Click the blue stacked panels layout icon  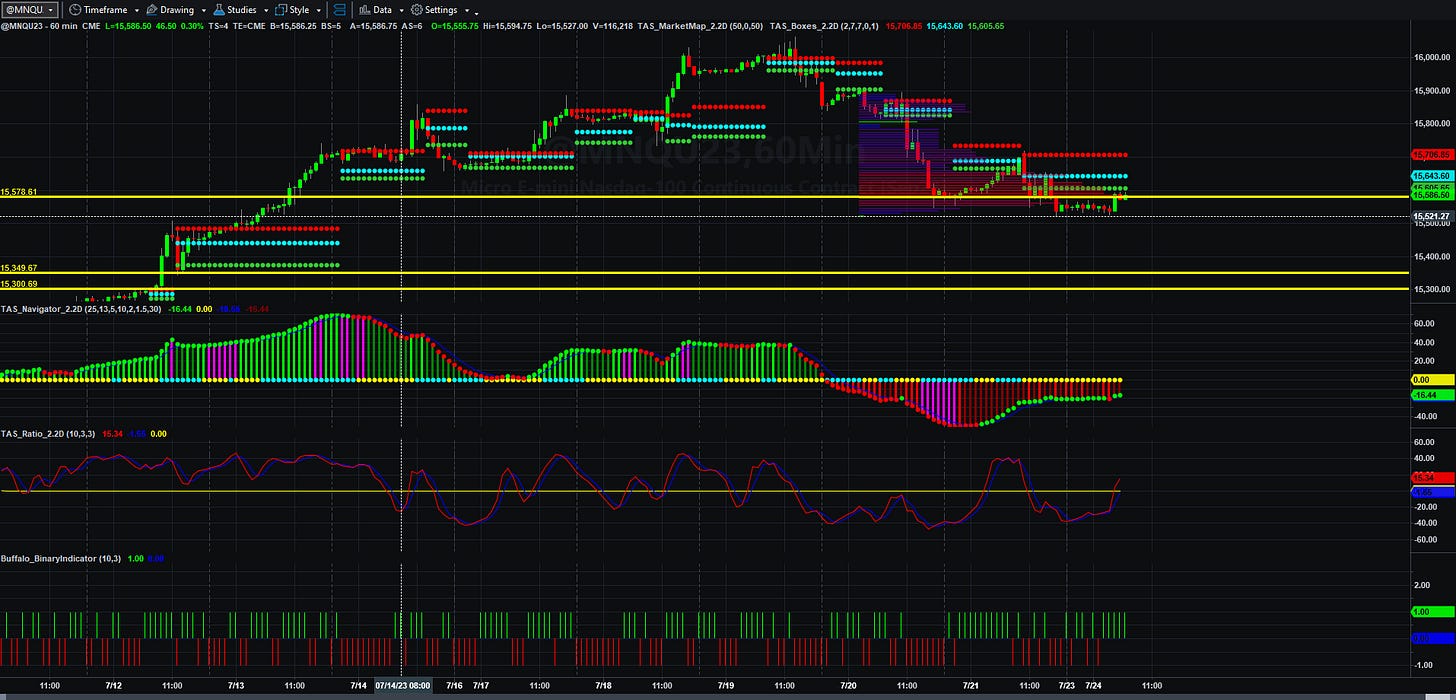click(x=339, y=10)
